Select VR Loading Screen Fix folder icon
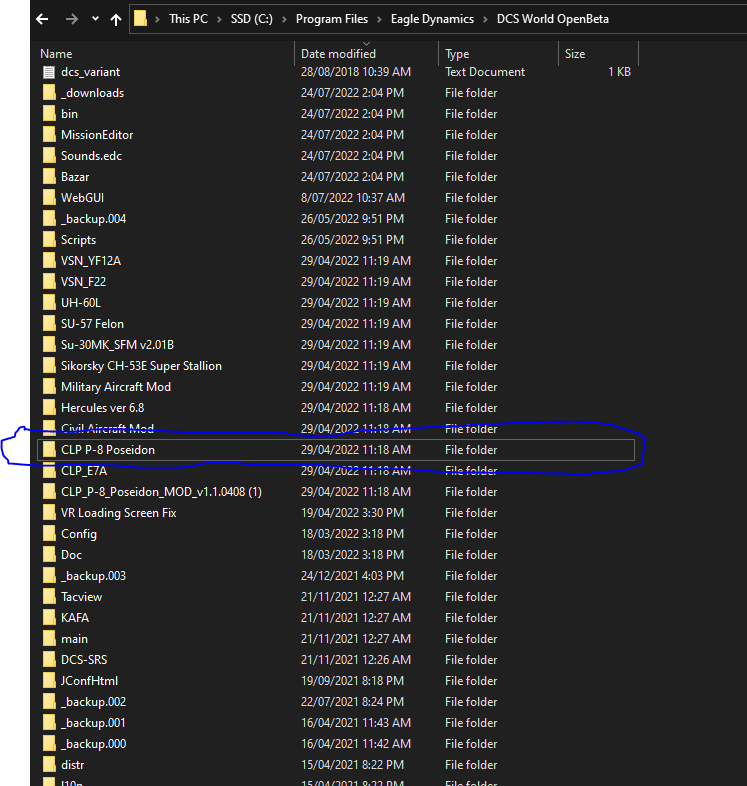747x786 pixels. [49, 513]
